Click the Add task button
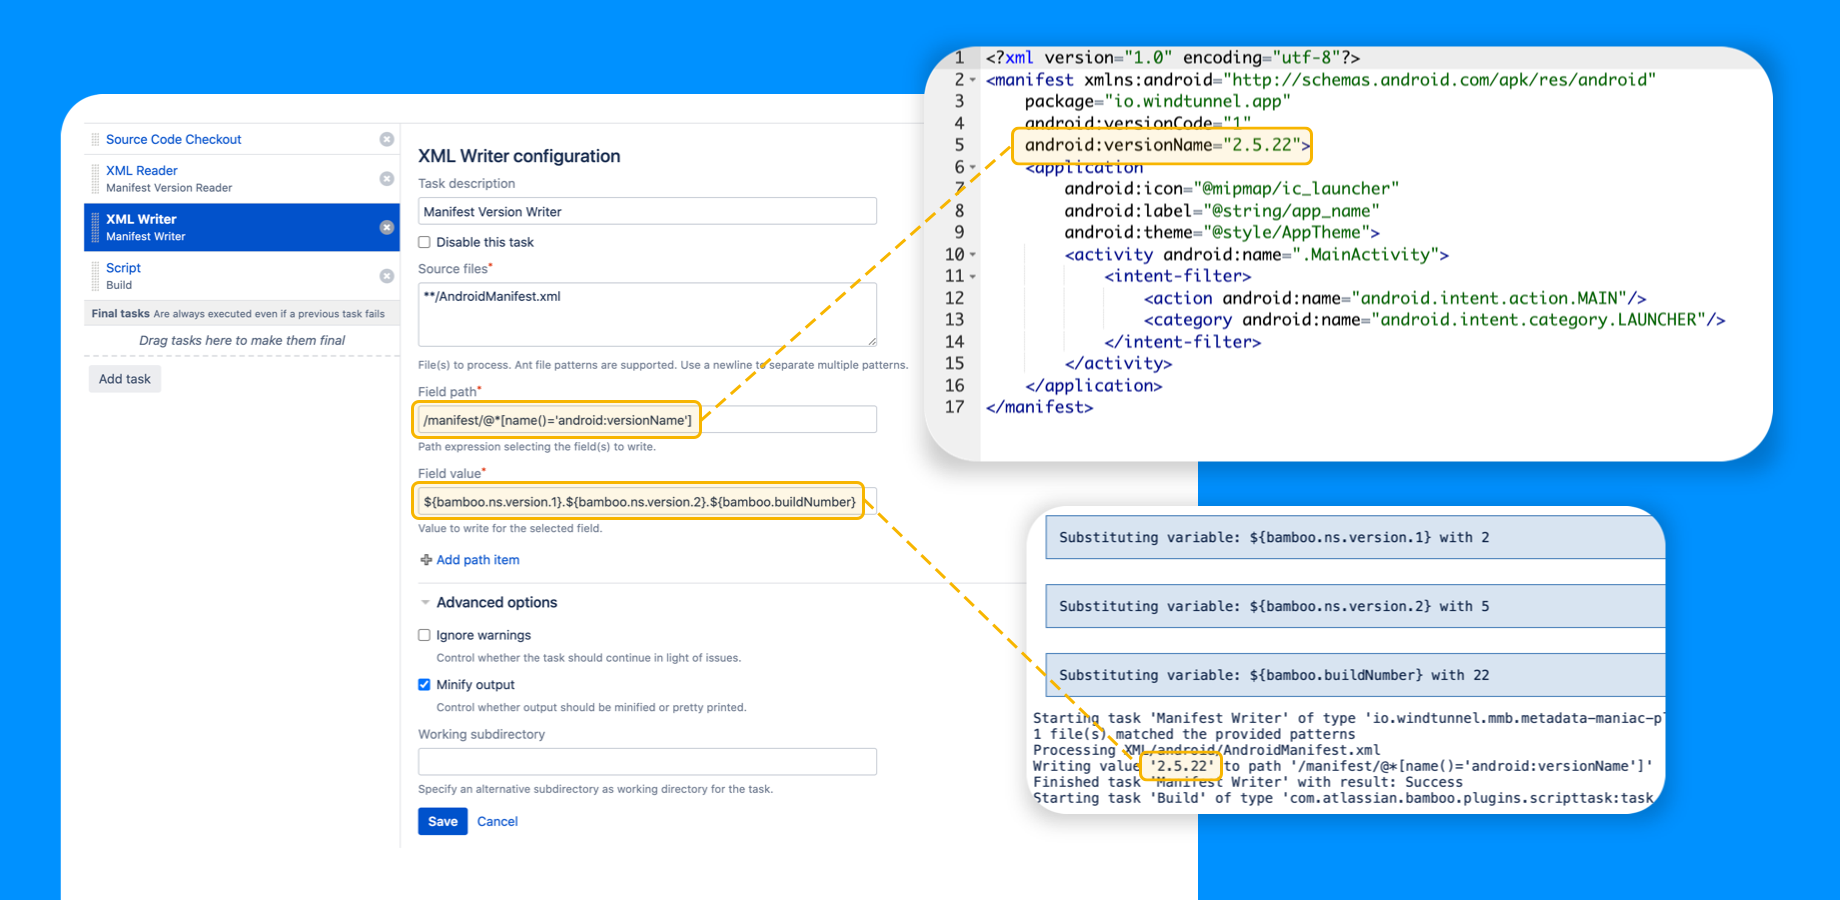Viewport: 1840px width, 900px height. pyautogui.click(x=125, y=379)
